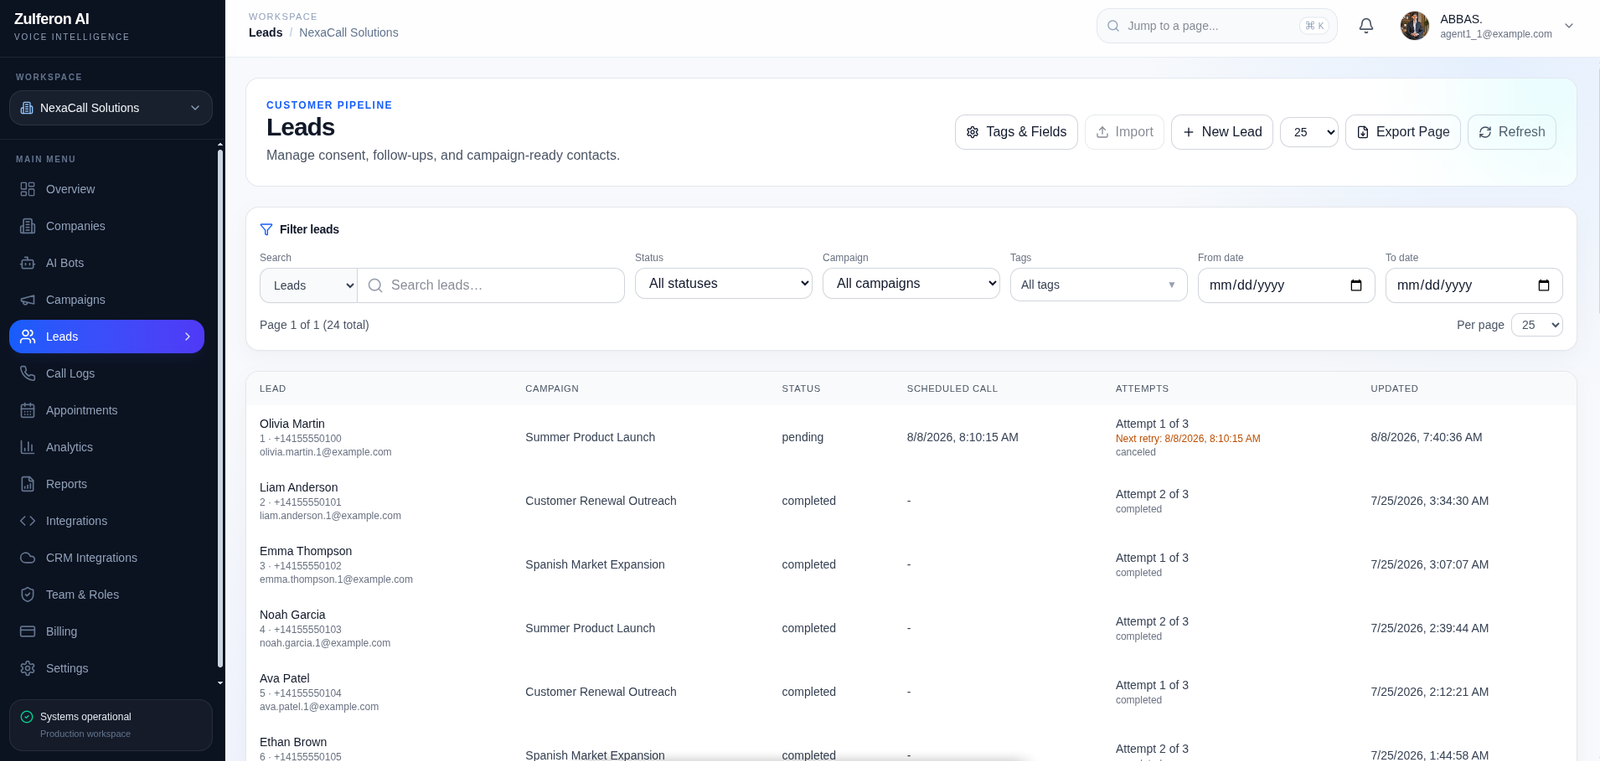The height and width of the screenshot is (761, 1600).
Task: Click lead name Ethan Brown
Action: click(x=293, y=742)
